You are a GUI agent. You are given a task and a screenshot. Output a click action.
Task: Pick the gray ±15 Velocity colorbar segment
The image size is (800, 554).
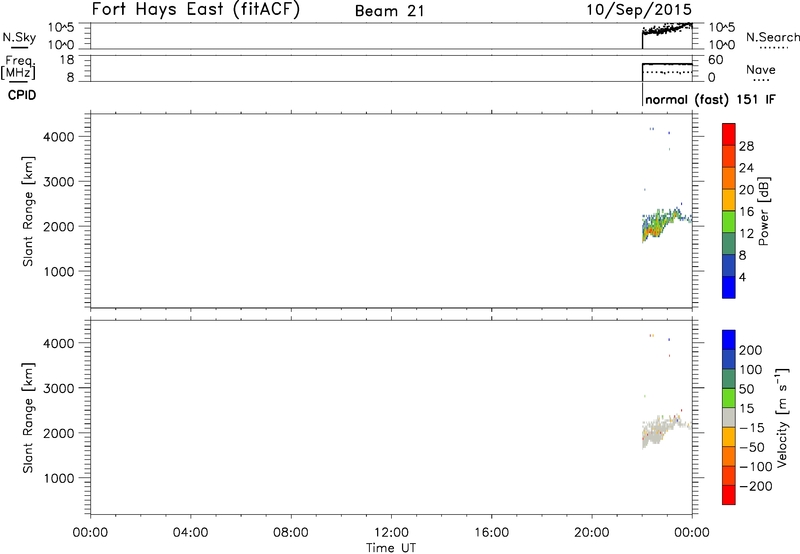(729, 417)
